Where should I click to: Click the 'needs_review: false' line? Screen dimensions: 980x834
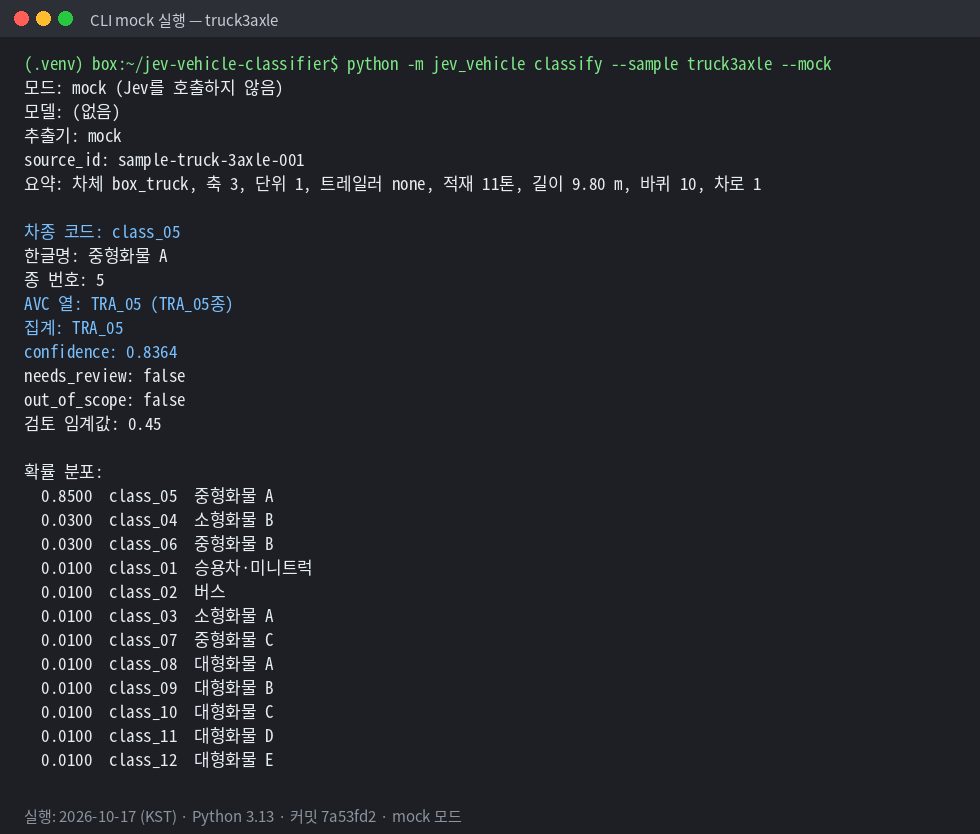pos(104,376)
